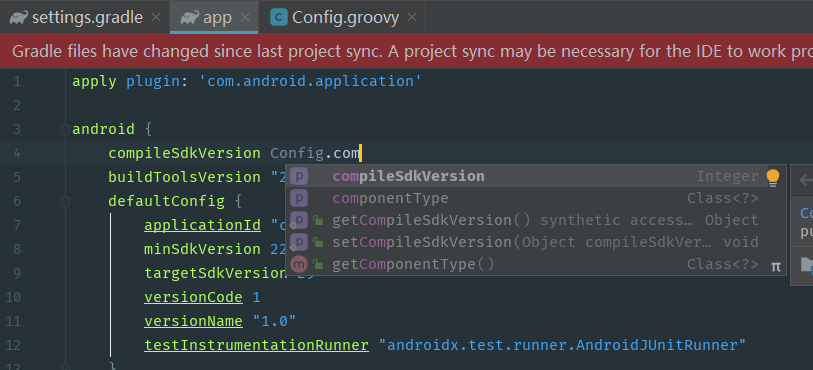Collapse the android block fold marker

tap(65, 130)
